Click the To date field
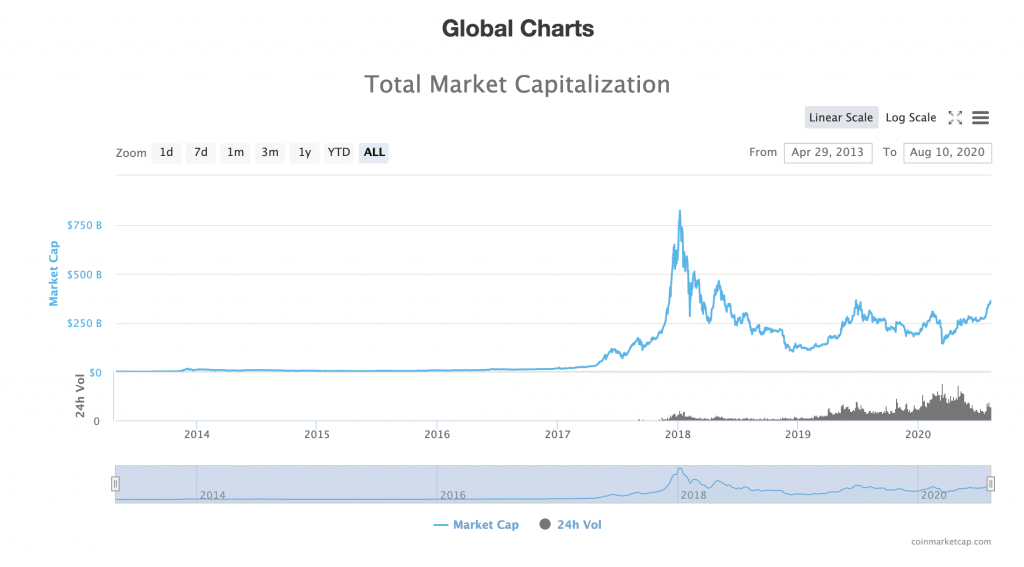 click(946, 153)
